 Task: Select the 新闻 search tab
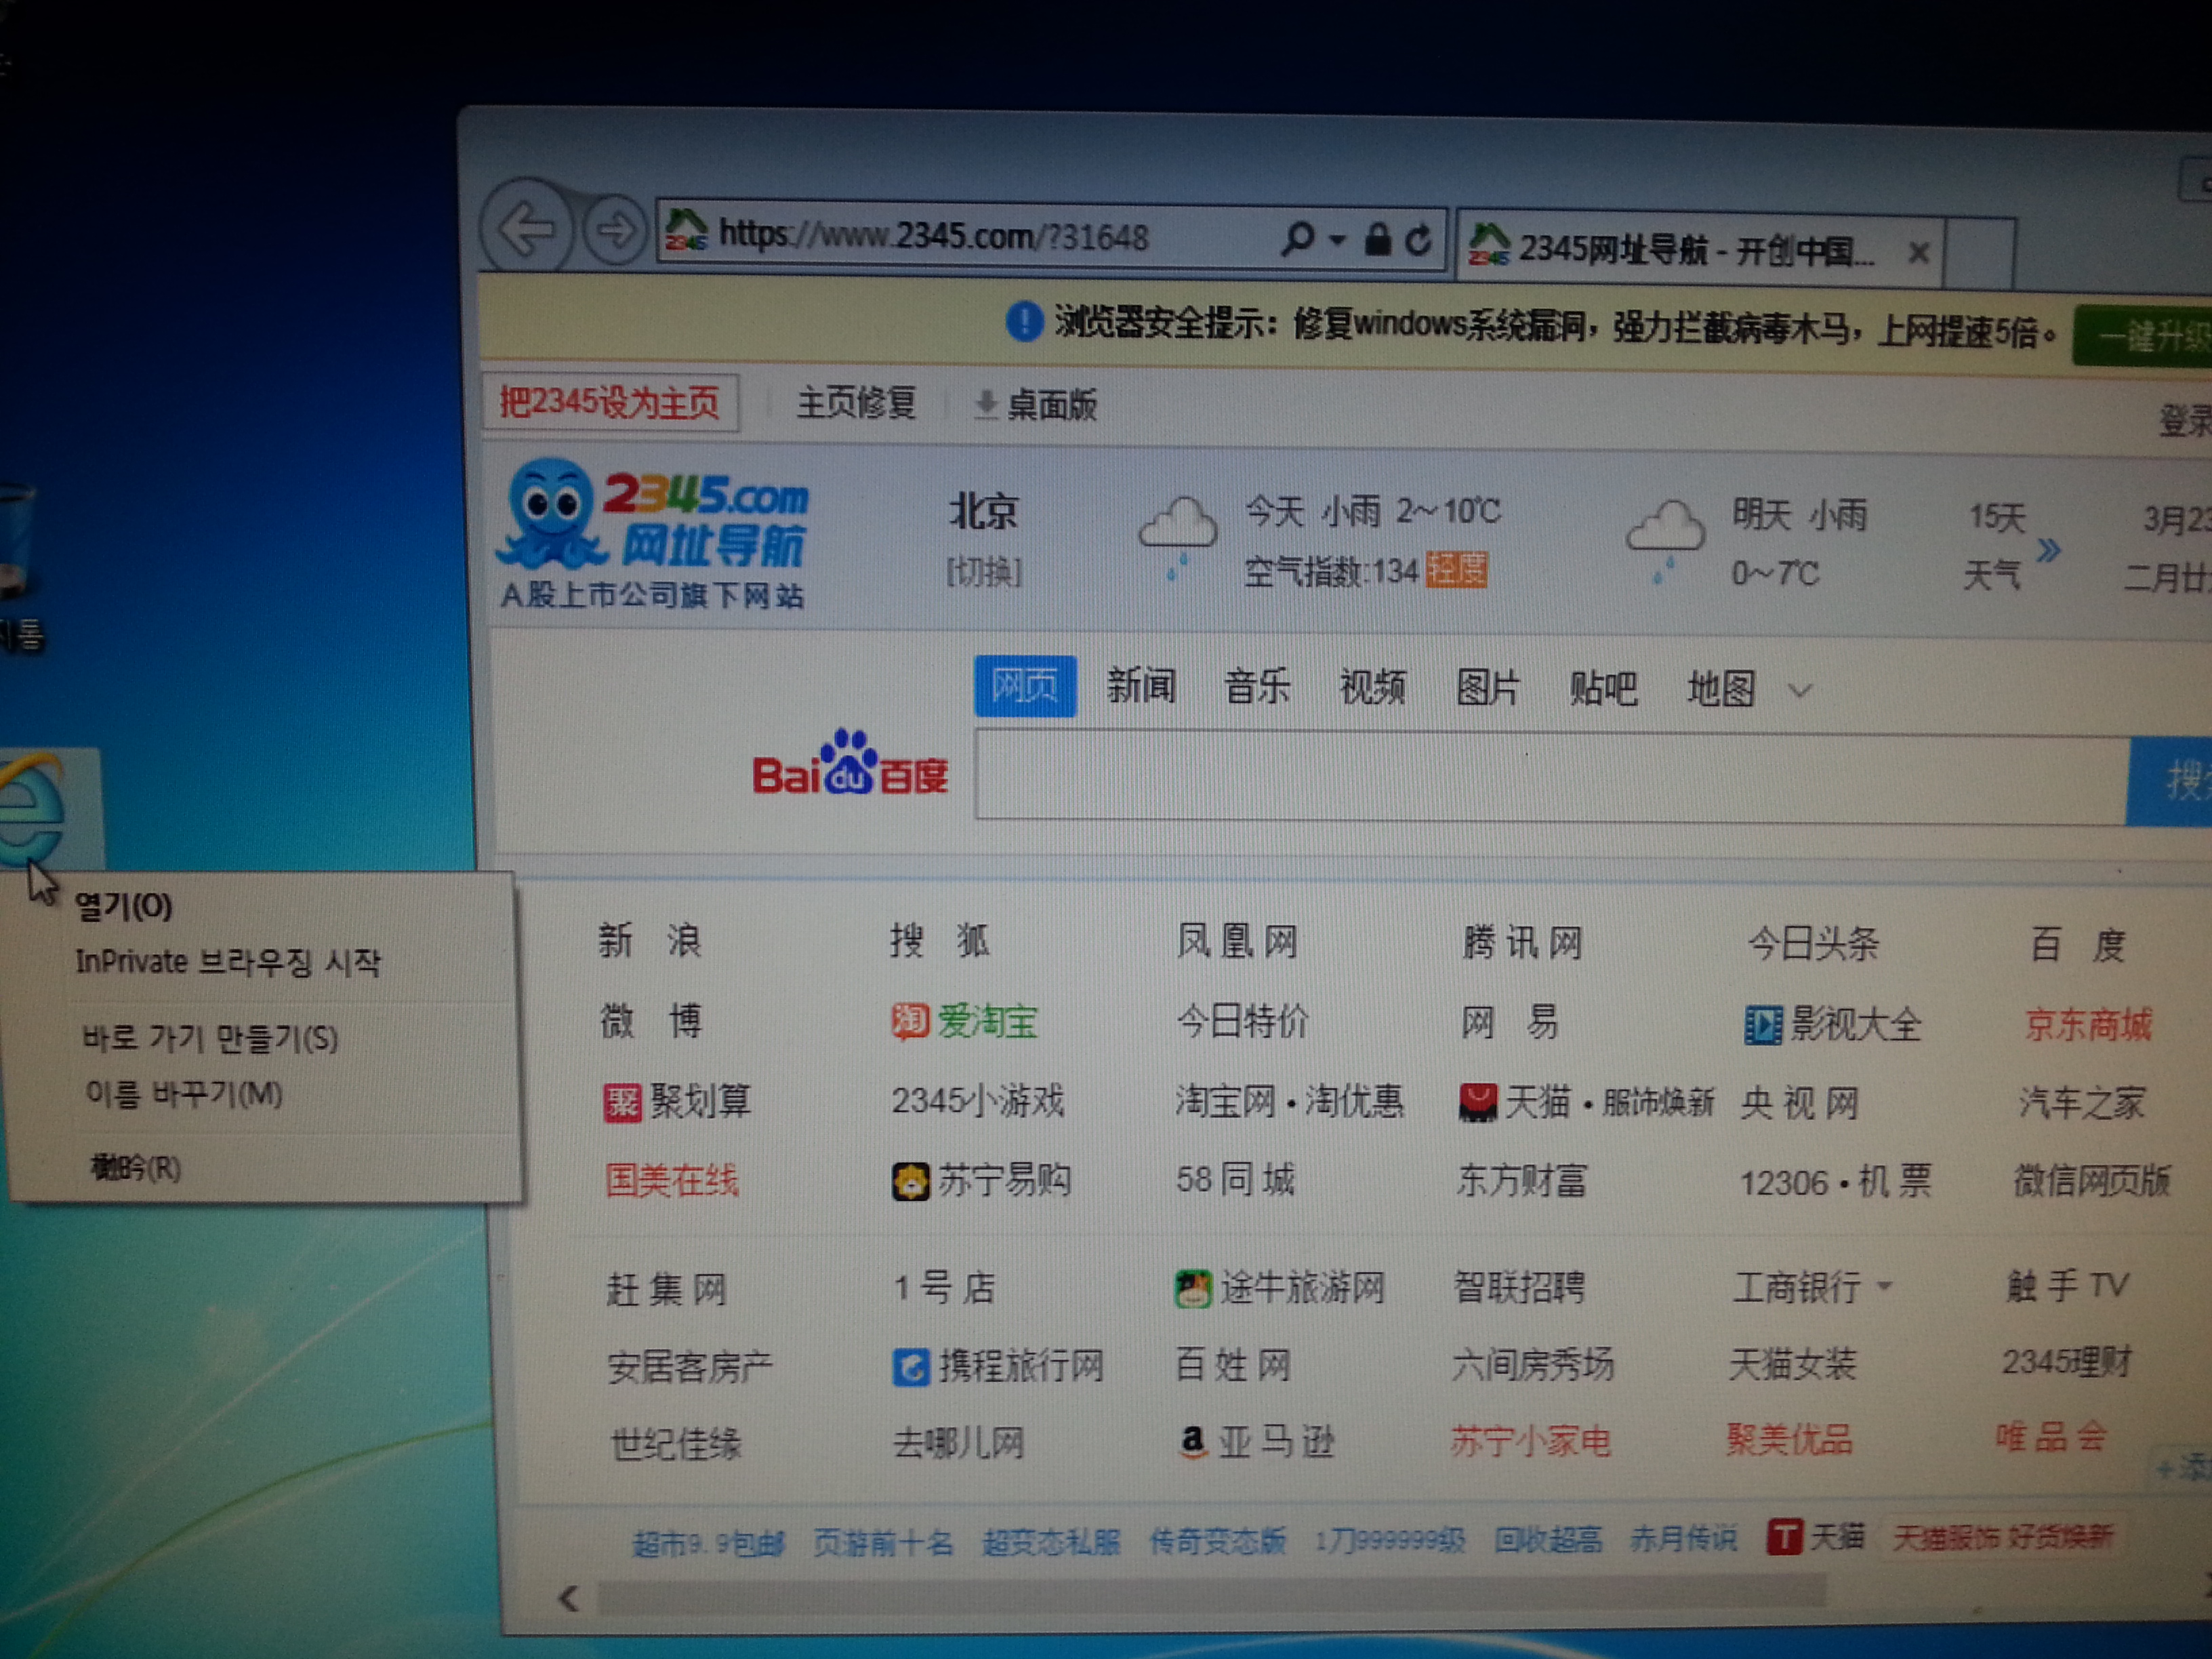[1141, 686]
